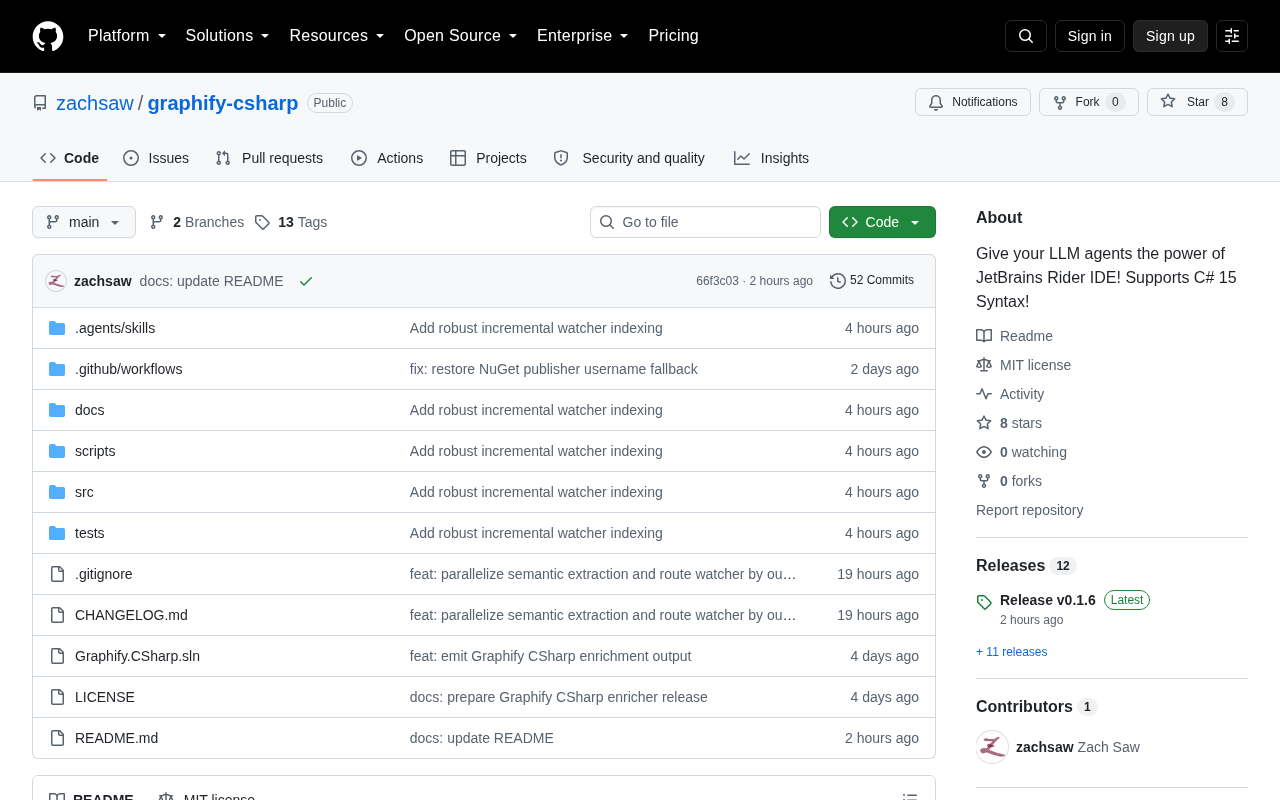1280x800 pixels.
Task: Click the docs folder icon
Action: 57,410
